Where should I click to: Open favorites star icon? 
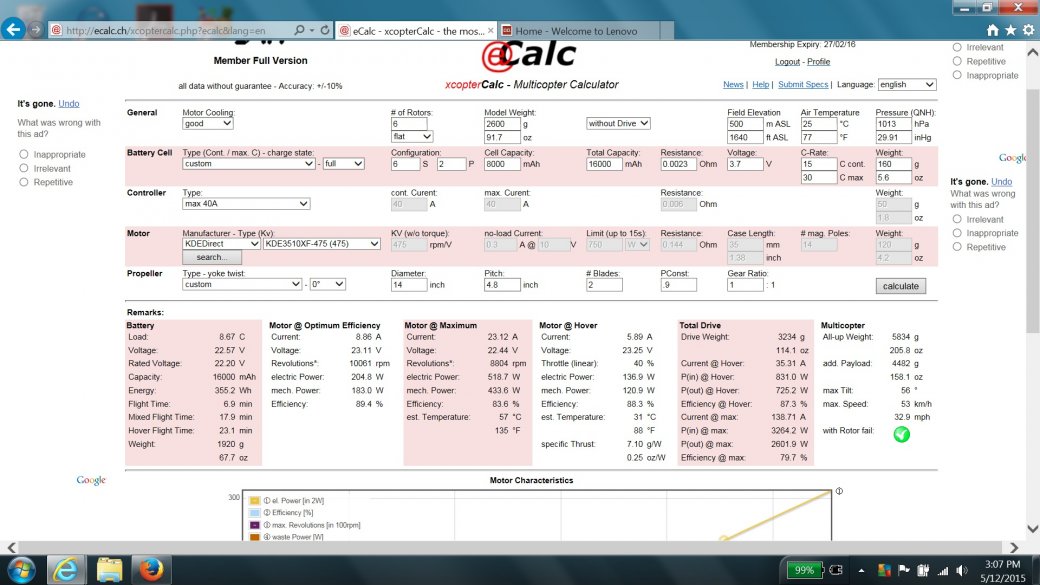pos(1010,30)
